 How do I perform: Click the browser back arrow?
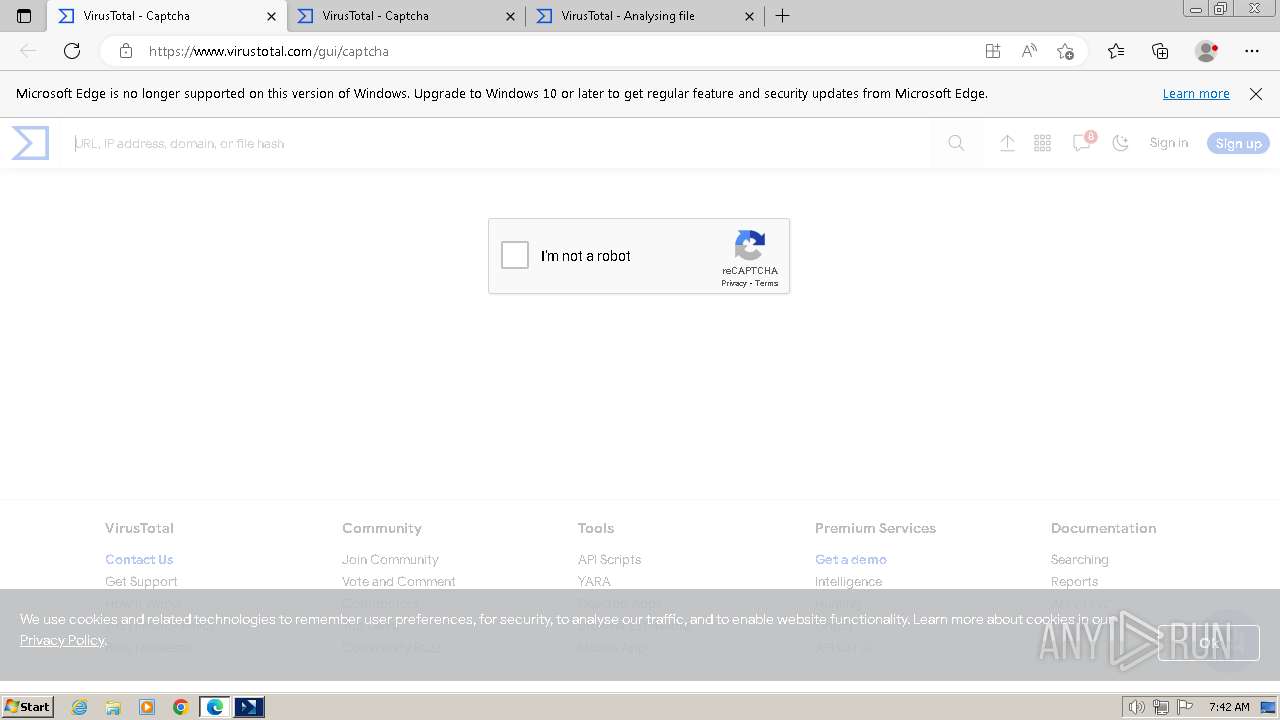click(28, 51)
